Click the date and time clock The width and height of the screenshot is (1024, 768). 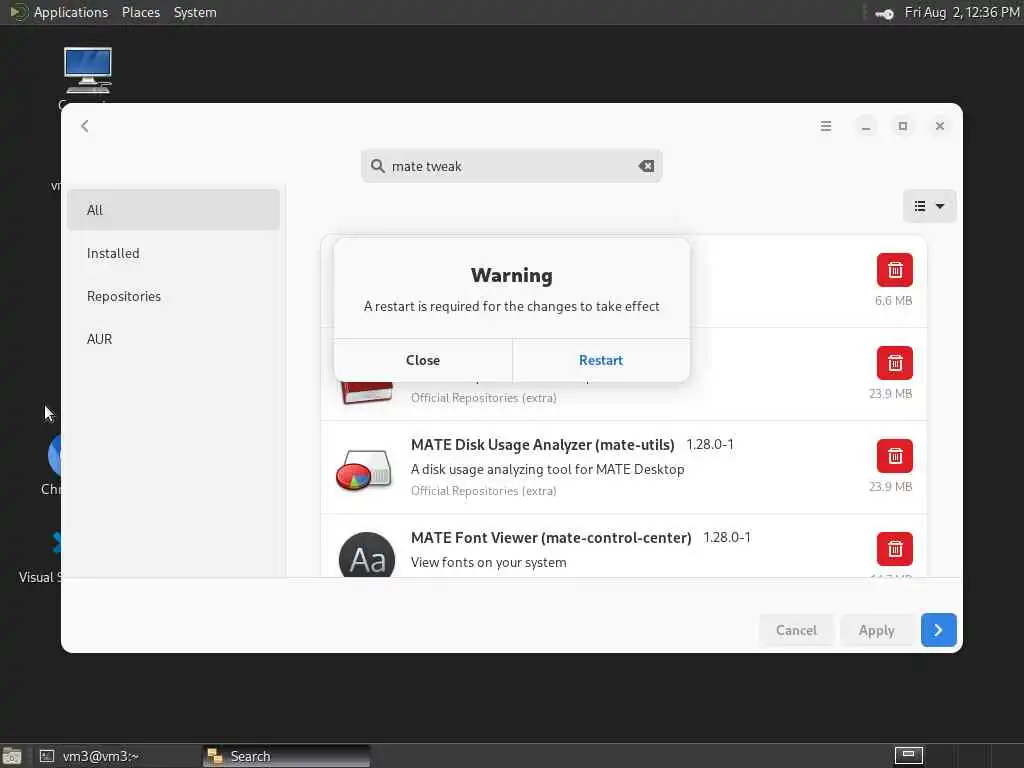pos(961,12)
